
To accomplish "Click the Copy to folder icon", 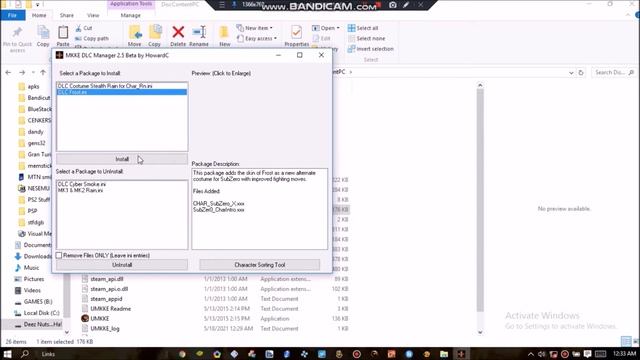I will (155, 33).
